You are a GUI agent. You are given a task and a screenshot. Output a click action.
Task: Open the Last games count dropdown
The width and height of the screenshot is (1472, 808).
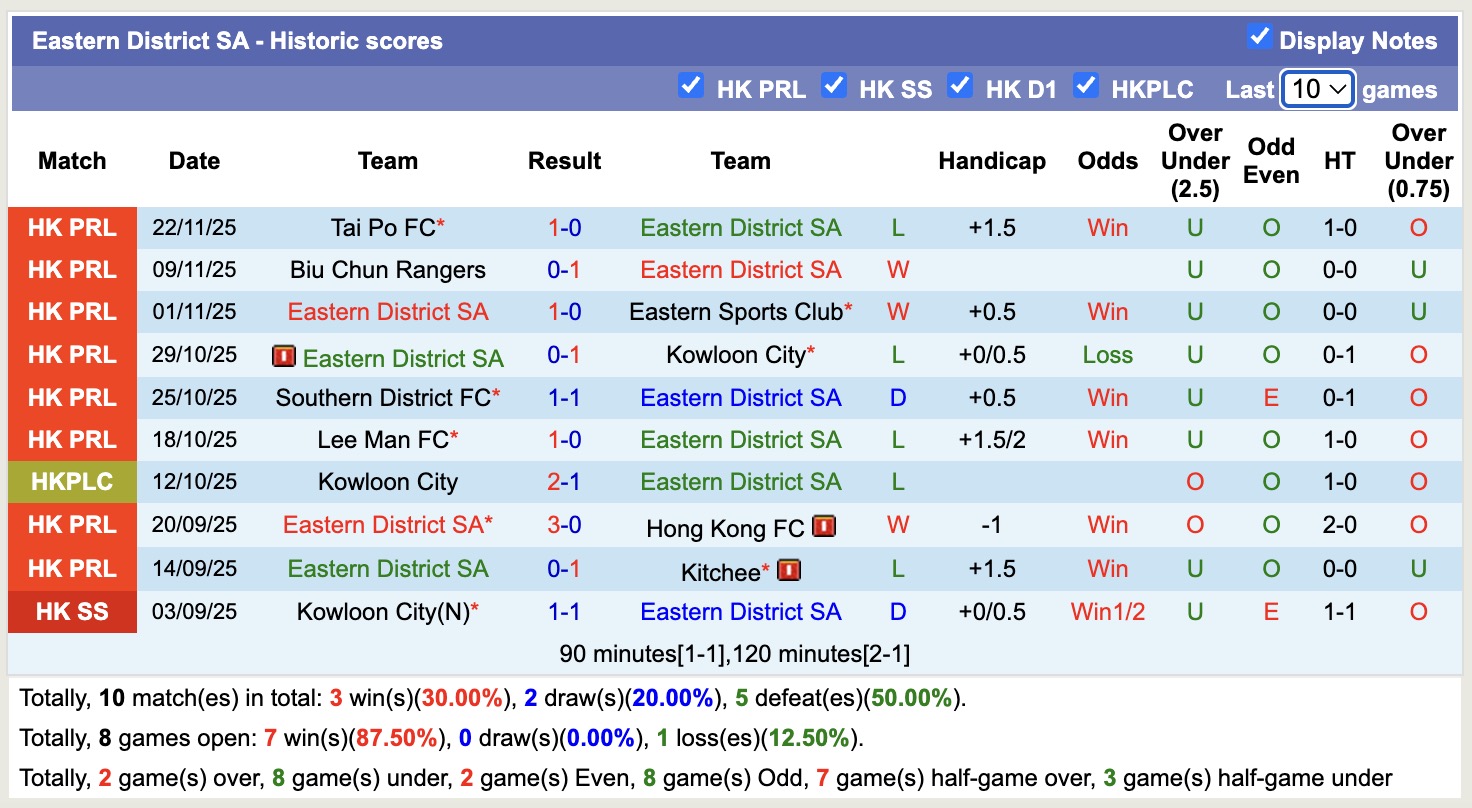tap(1317, 89)
